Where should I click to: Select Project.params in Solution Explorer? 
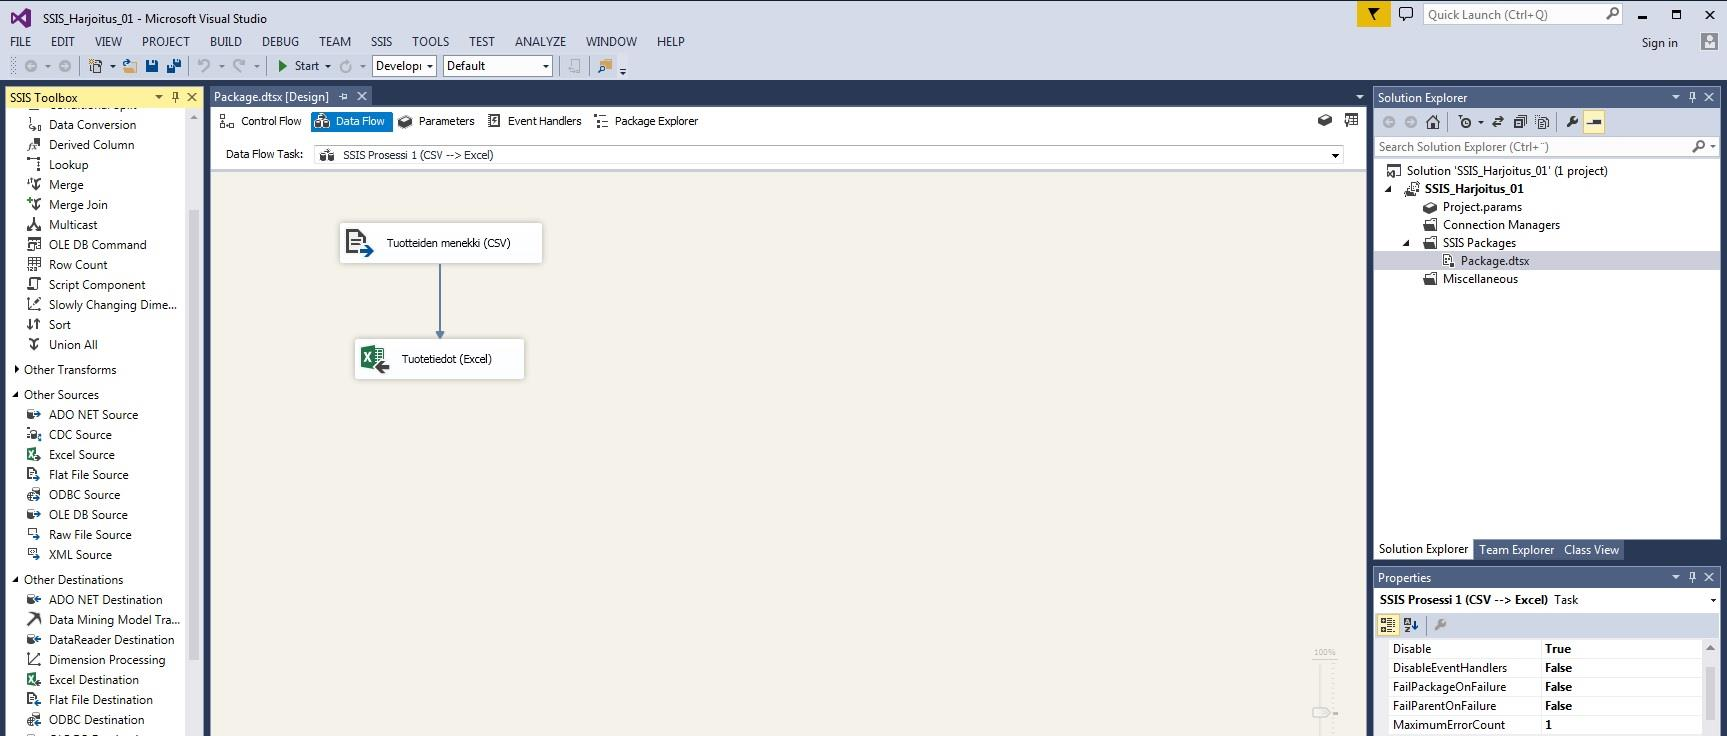[x=1482, y=207]
